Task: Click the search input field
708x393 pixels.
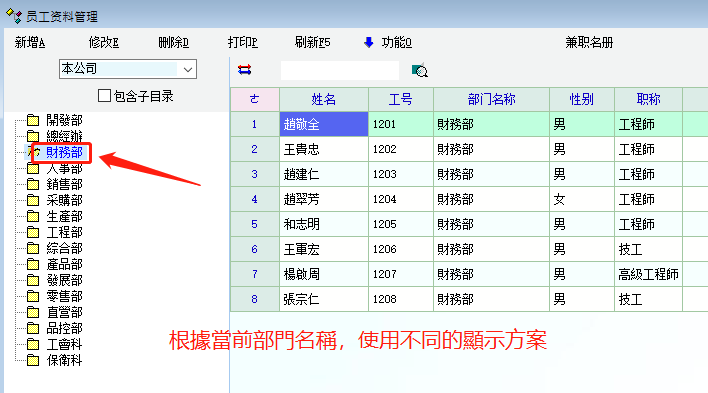Action: (x=340, y=70)
